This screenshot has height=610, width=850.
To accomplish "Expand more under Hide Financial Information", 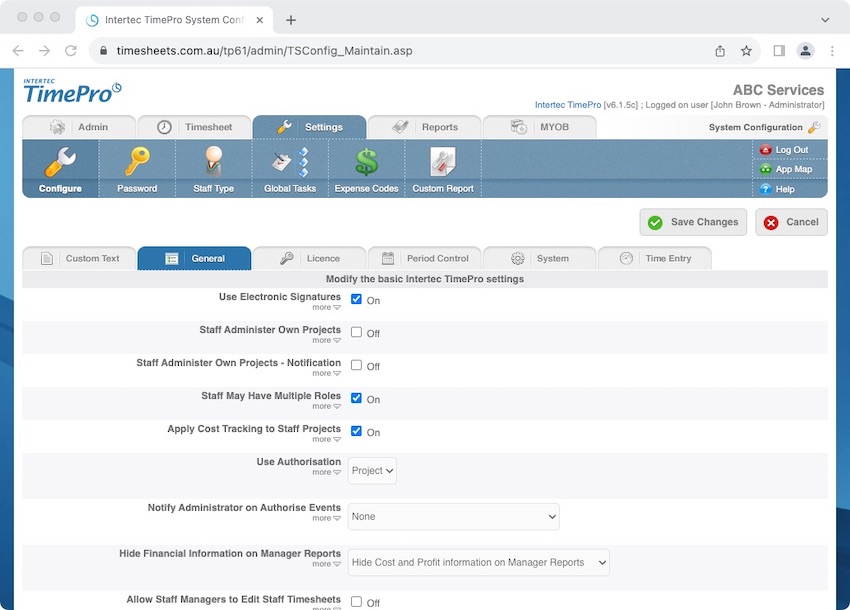I will pyautogui.click(x=326, y=564).
